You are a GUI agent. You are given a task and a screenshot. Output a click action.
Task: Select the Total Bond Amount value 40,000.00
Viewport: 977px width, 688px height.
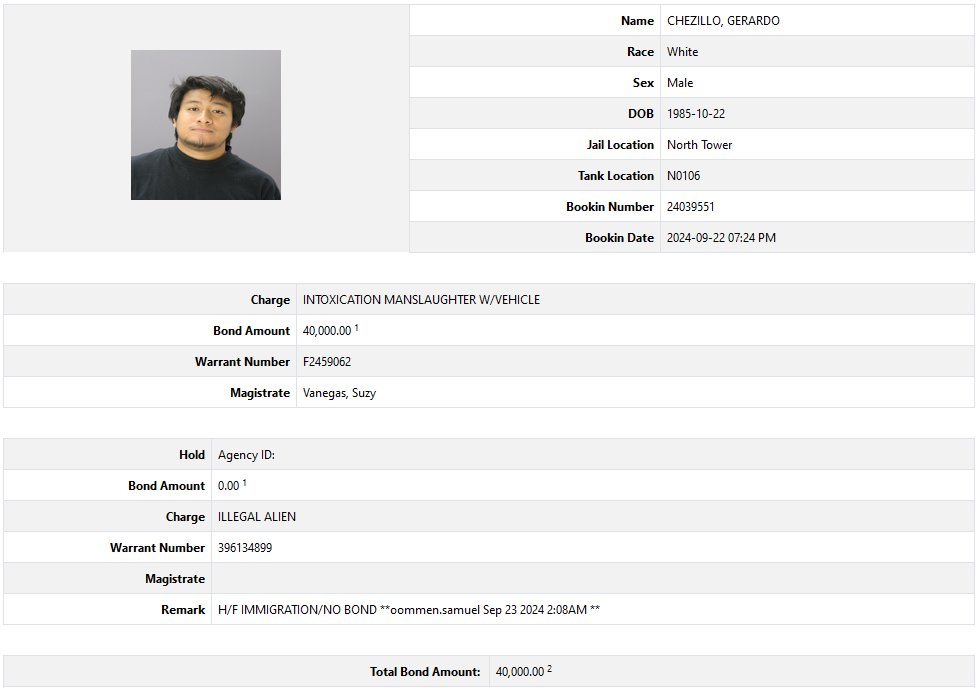520,672
